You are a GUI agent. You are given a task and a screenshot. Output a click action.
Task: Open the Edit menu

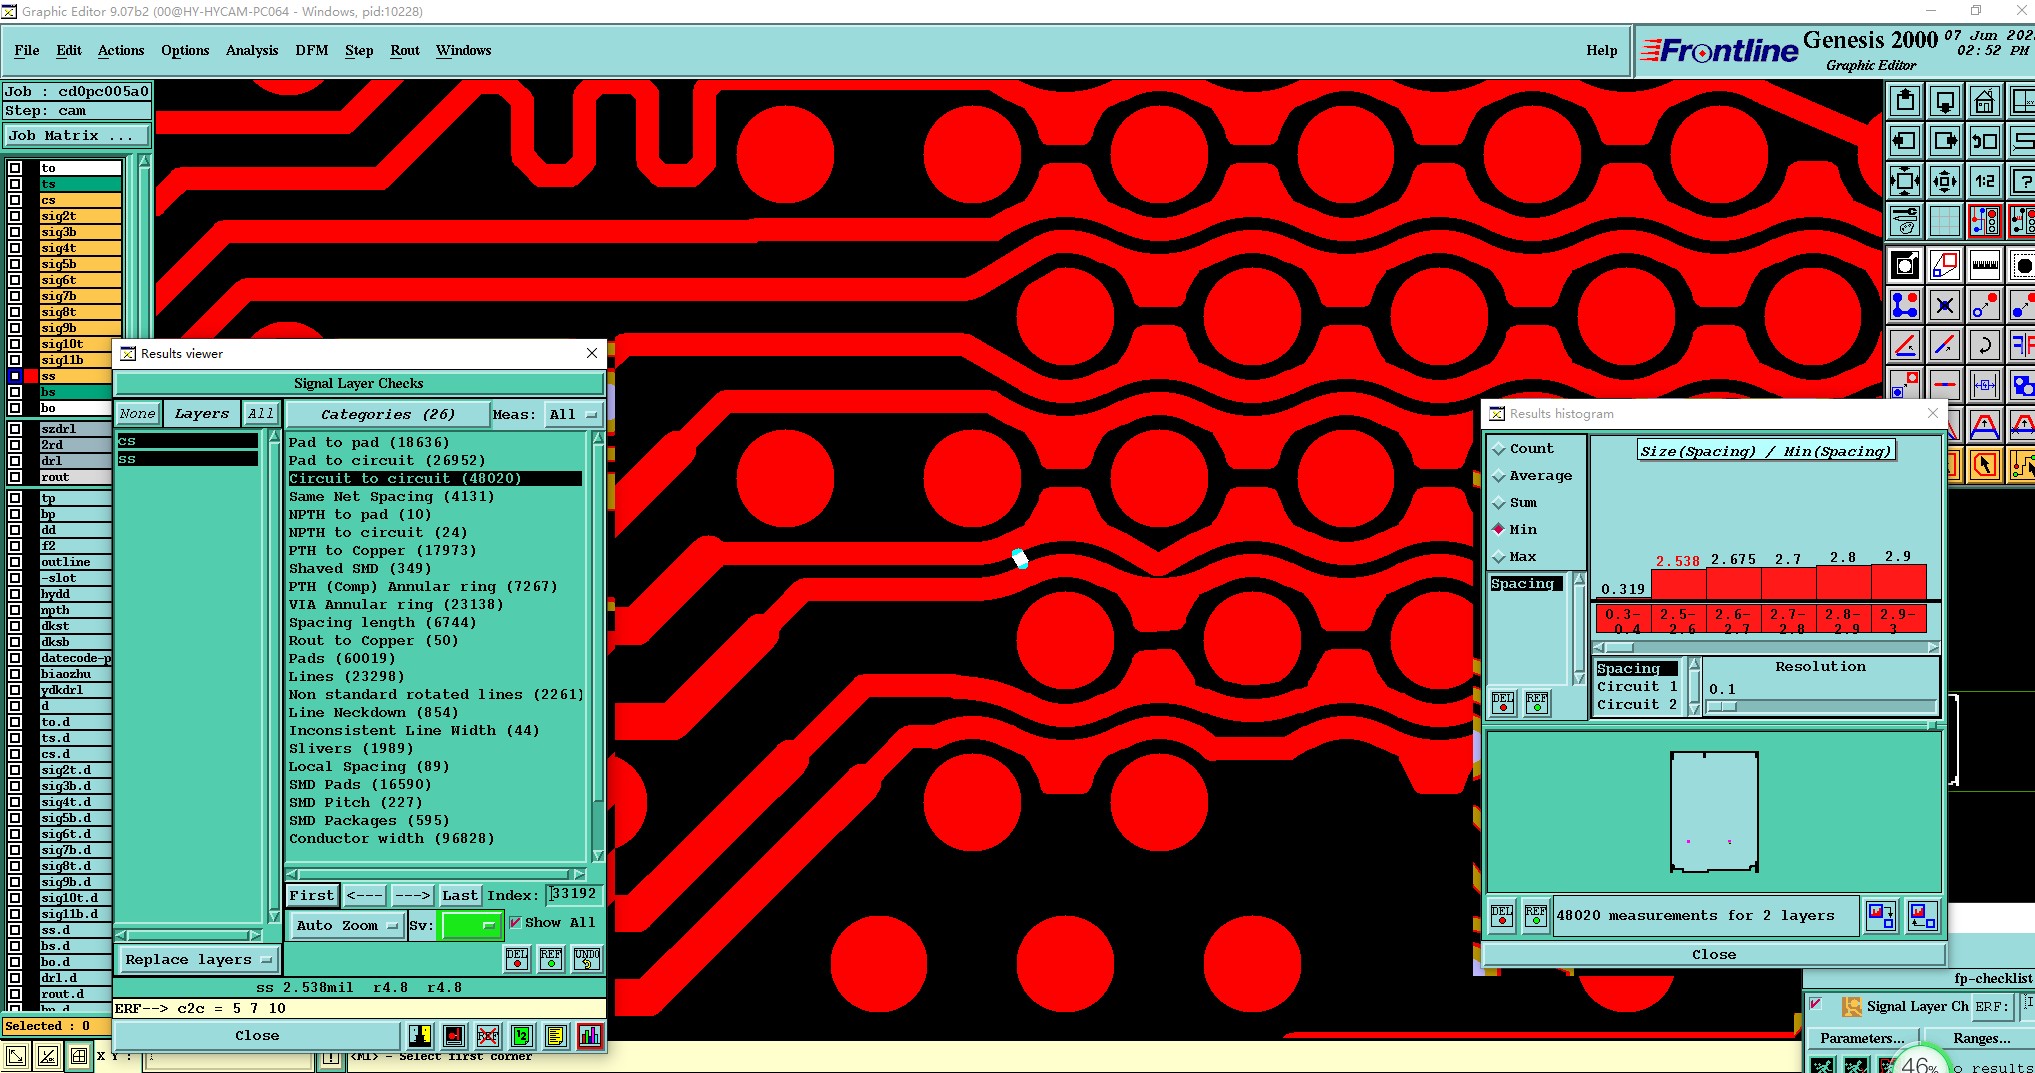tap(69, 50)
